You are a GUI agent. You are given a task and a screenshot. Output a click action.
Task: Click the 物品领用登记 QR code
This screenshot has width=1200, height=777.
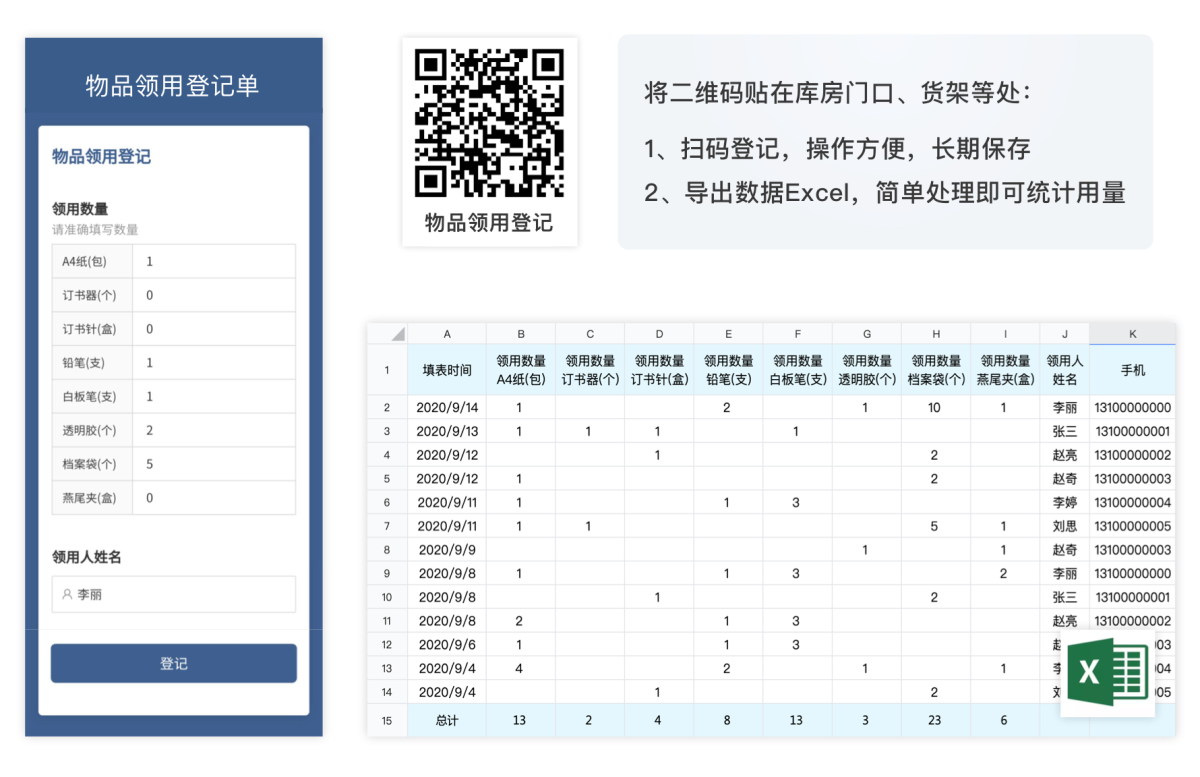tap(490, 123)
